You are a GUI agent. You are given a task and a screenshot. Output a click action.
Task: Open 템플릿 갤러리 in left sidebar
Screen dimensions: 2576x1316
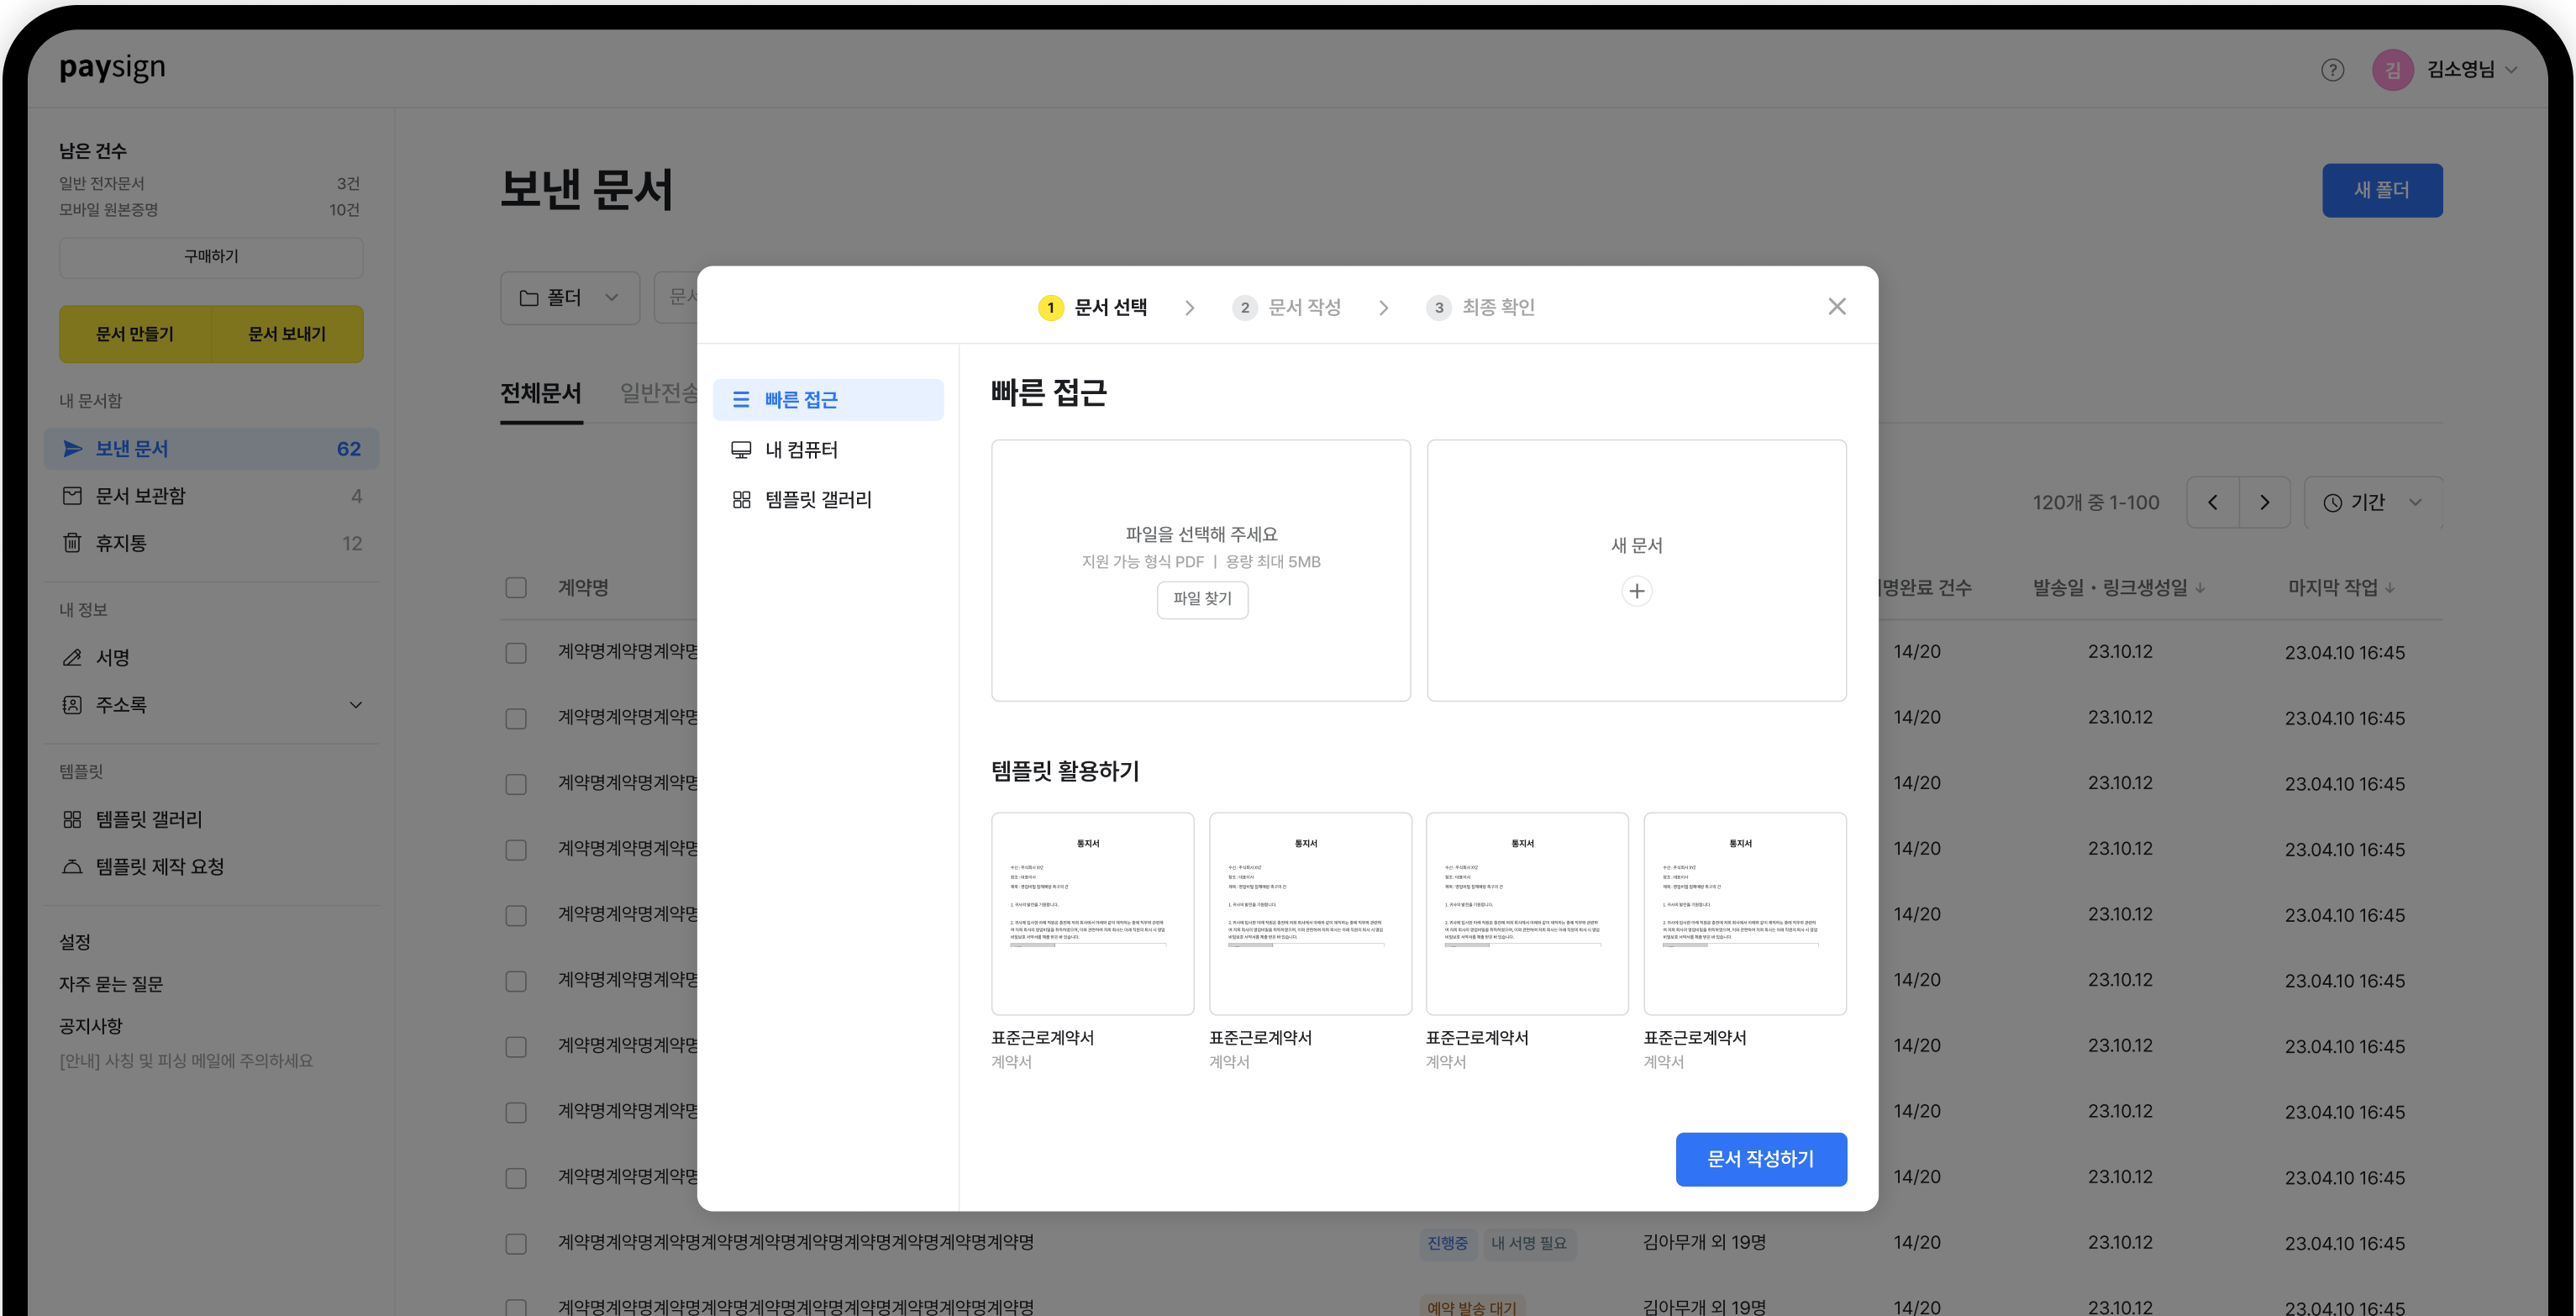[x=148, y=819]
